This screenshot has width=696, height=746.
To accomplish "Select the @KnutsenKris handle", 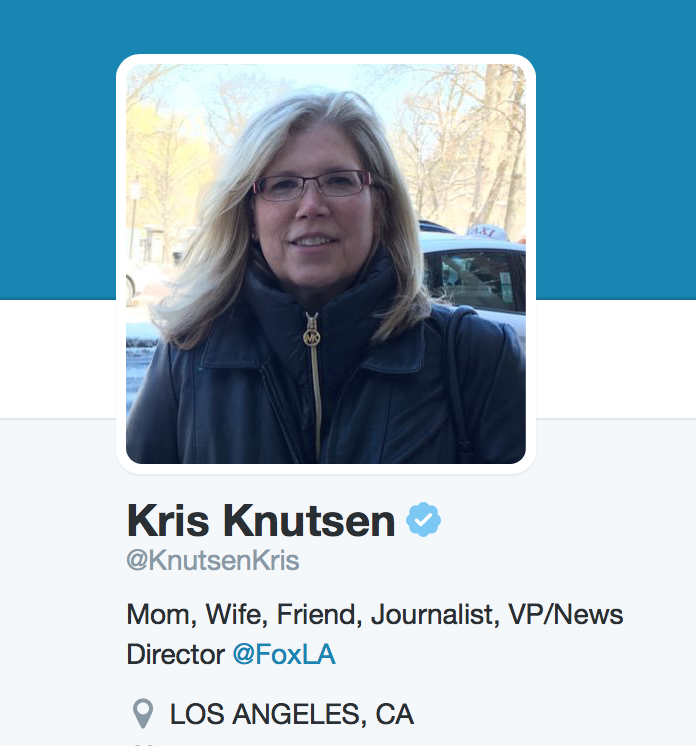I will coord(213,560).
